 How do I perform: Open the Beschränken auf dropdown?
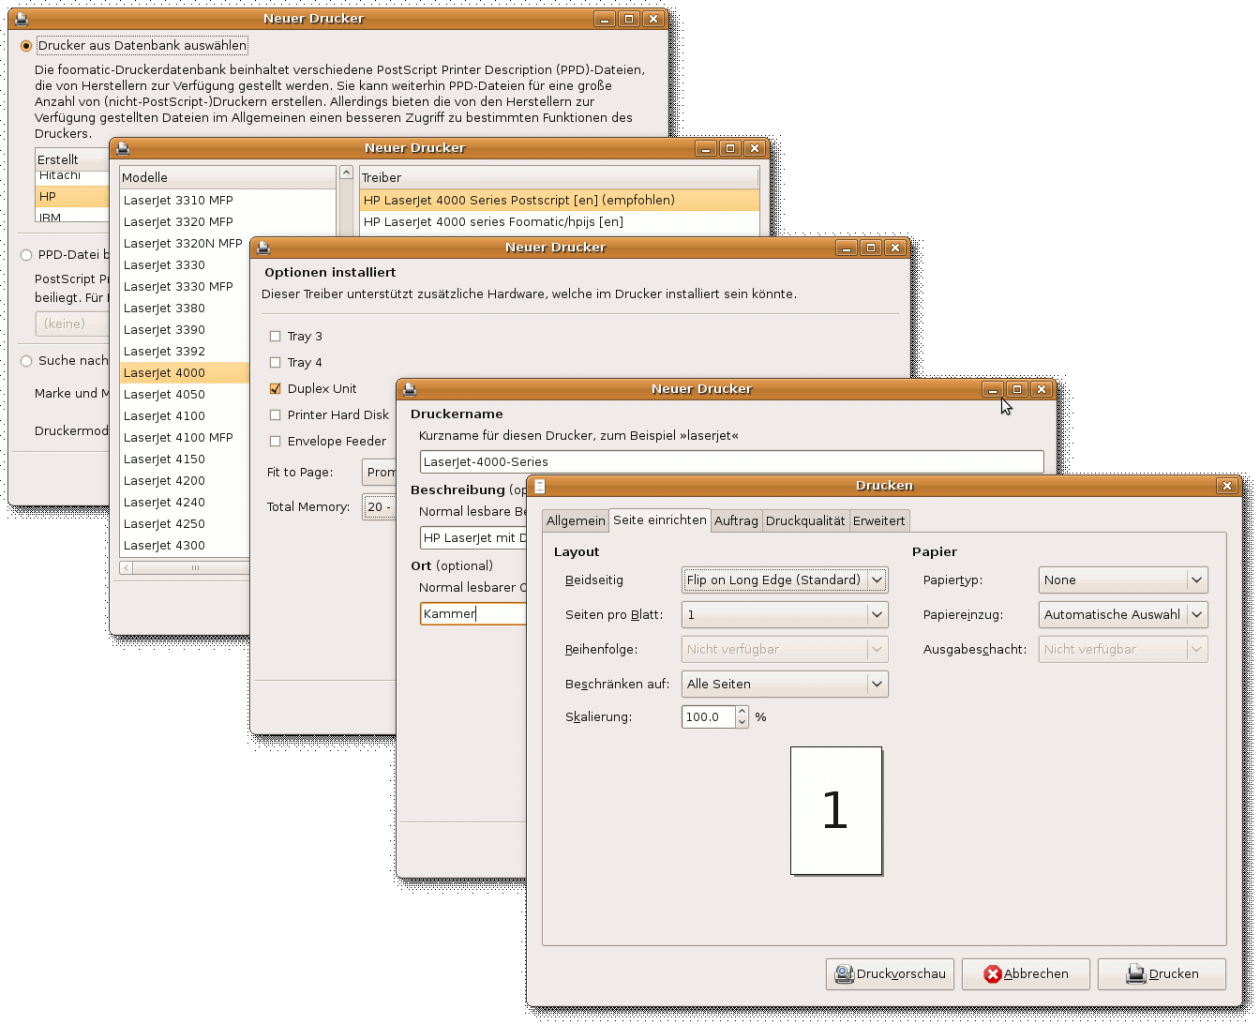click(x=784, y=684)
